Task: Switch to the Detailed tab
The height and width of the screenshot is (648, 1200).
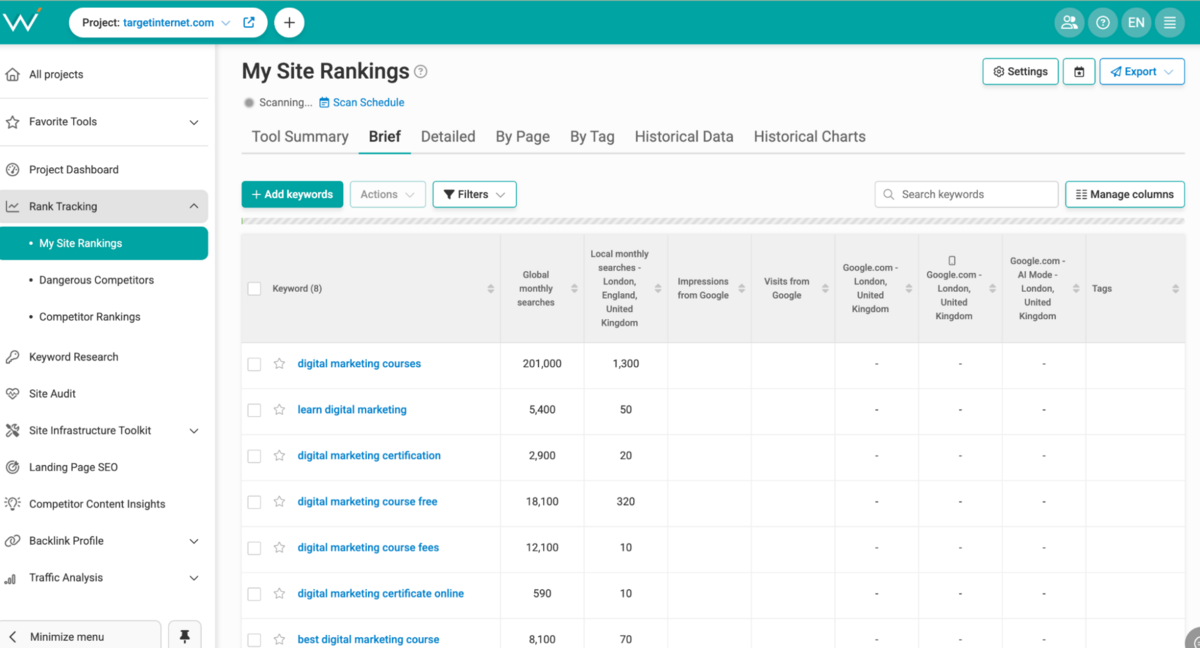Action: pos(448,137)
